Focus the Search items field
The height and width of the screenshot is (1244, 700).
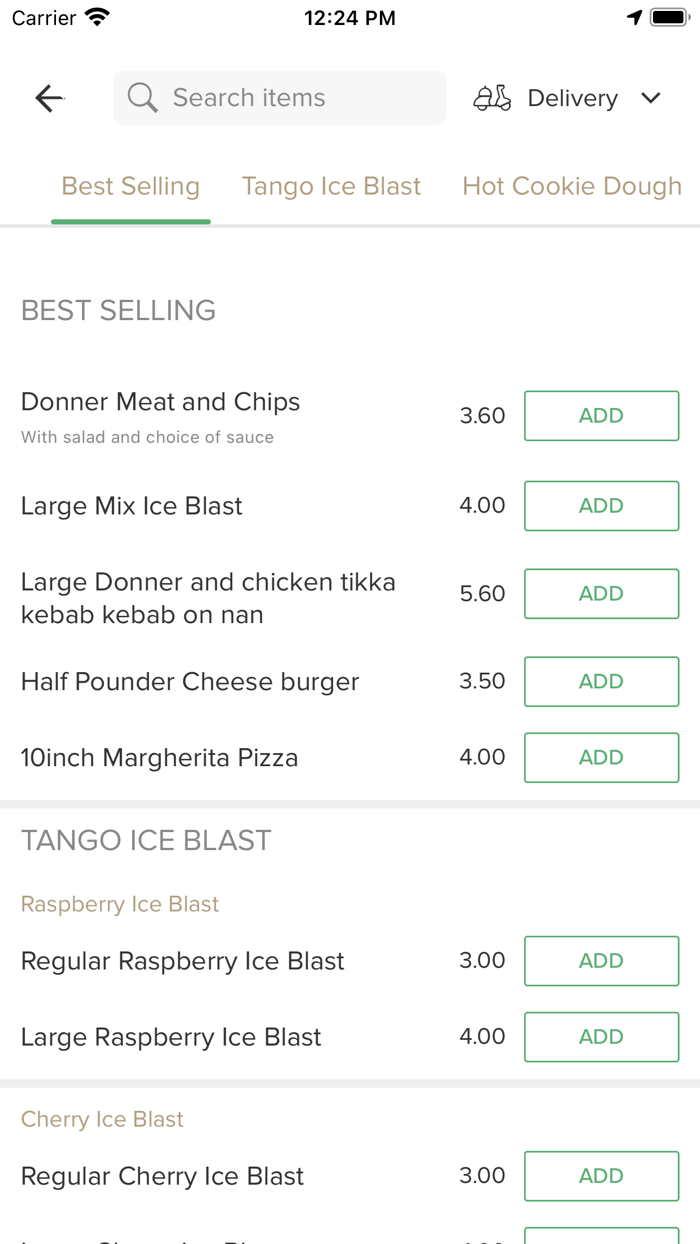tap(290, 98)
